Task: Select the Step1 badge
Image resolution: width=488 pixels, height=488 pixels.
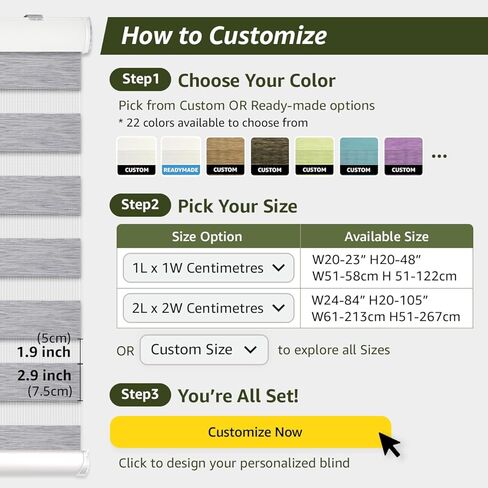Action: click(x=140, y=79)
